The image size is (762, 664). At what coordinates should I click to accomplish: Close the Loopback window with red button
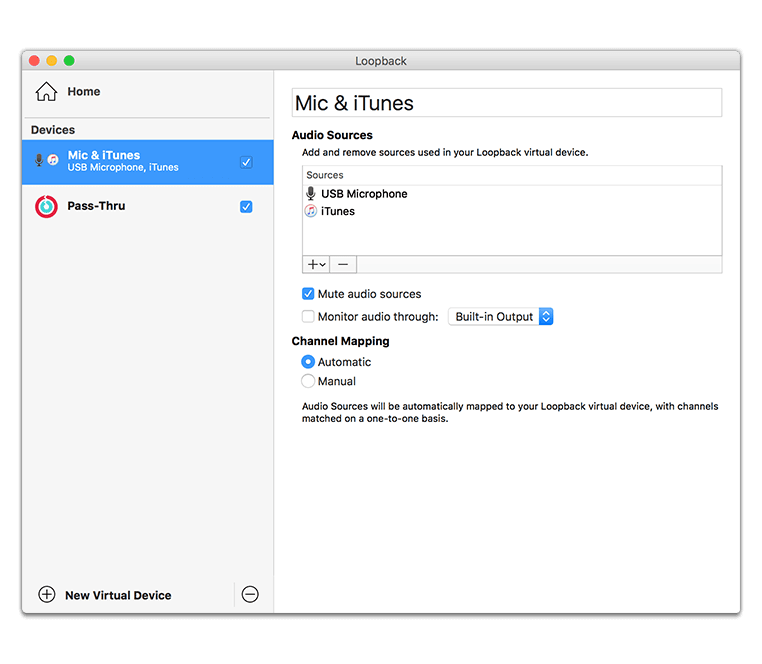34,60
